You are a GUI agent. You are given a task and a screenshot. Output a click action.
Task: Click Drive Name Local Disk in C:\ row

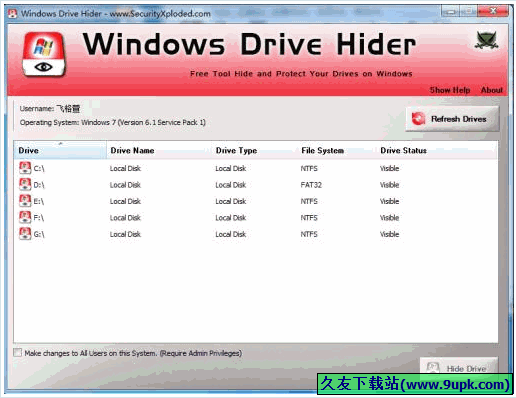coord(125,168)
